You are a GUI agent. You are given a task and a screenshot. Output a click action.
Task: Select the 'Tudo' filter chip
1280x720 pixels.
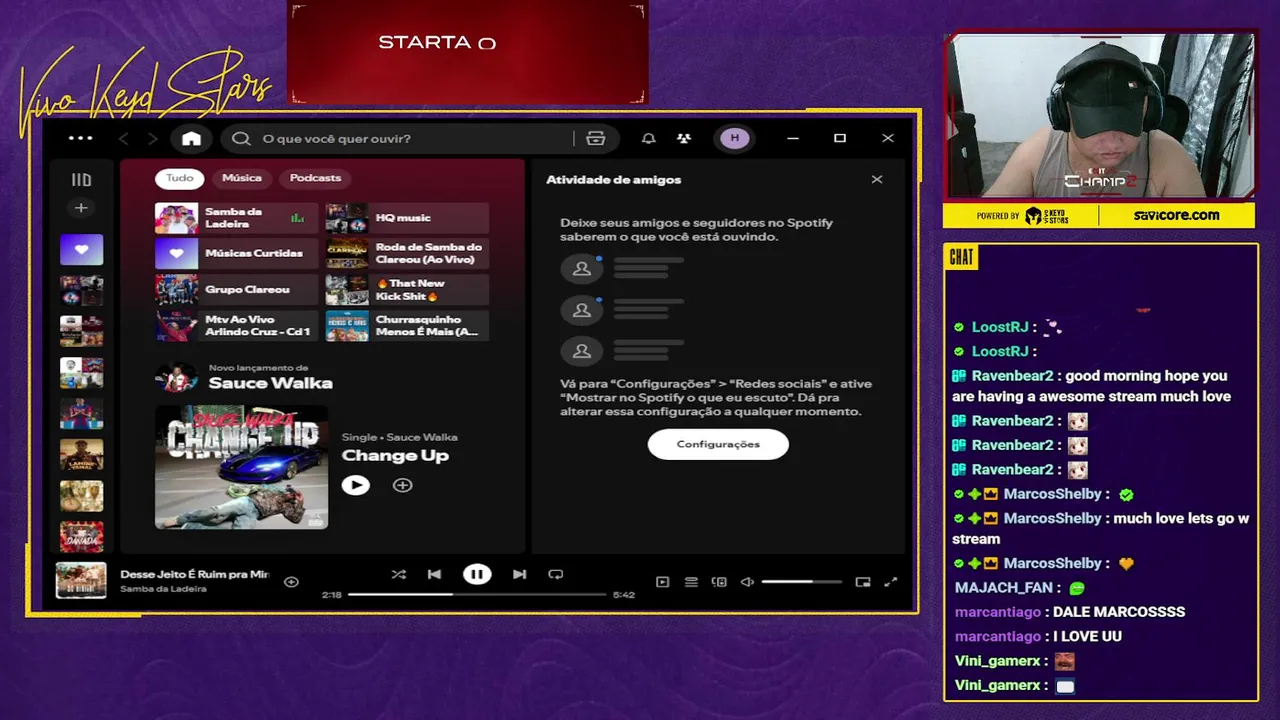point(180,178)
